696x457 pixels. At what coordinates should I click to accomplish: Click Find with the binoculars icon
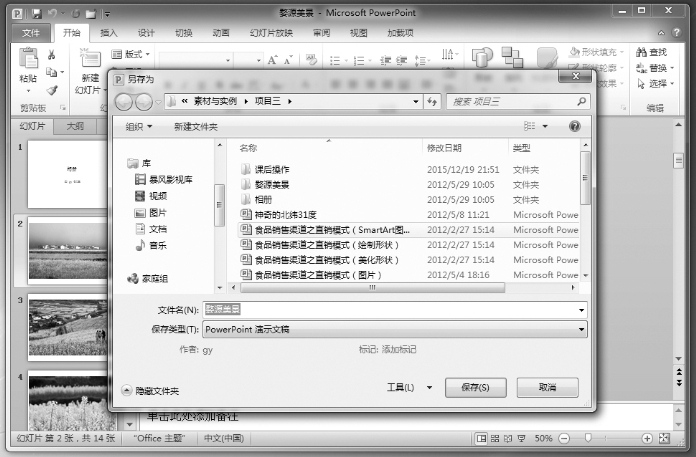[651, 52]
